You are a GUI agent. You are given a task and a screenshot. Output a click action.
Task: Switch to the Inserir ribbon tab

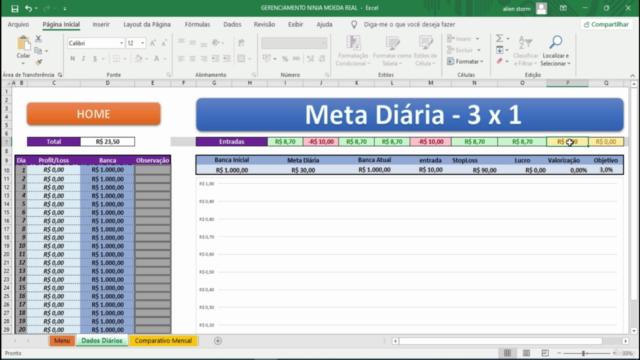coord(101,24)
